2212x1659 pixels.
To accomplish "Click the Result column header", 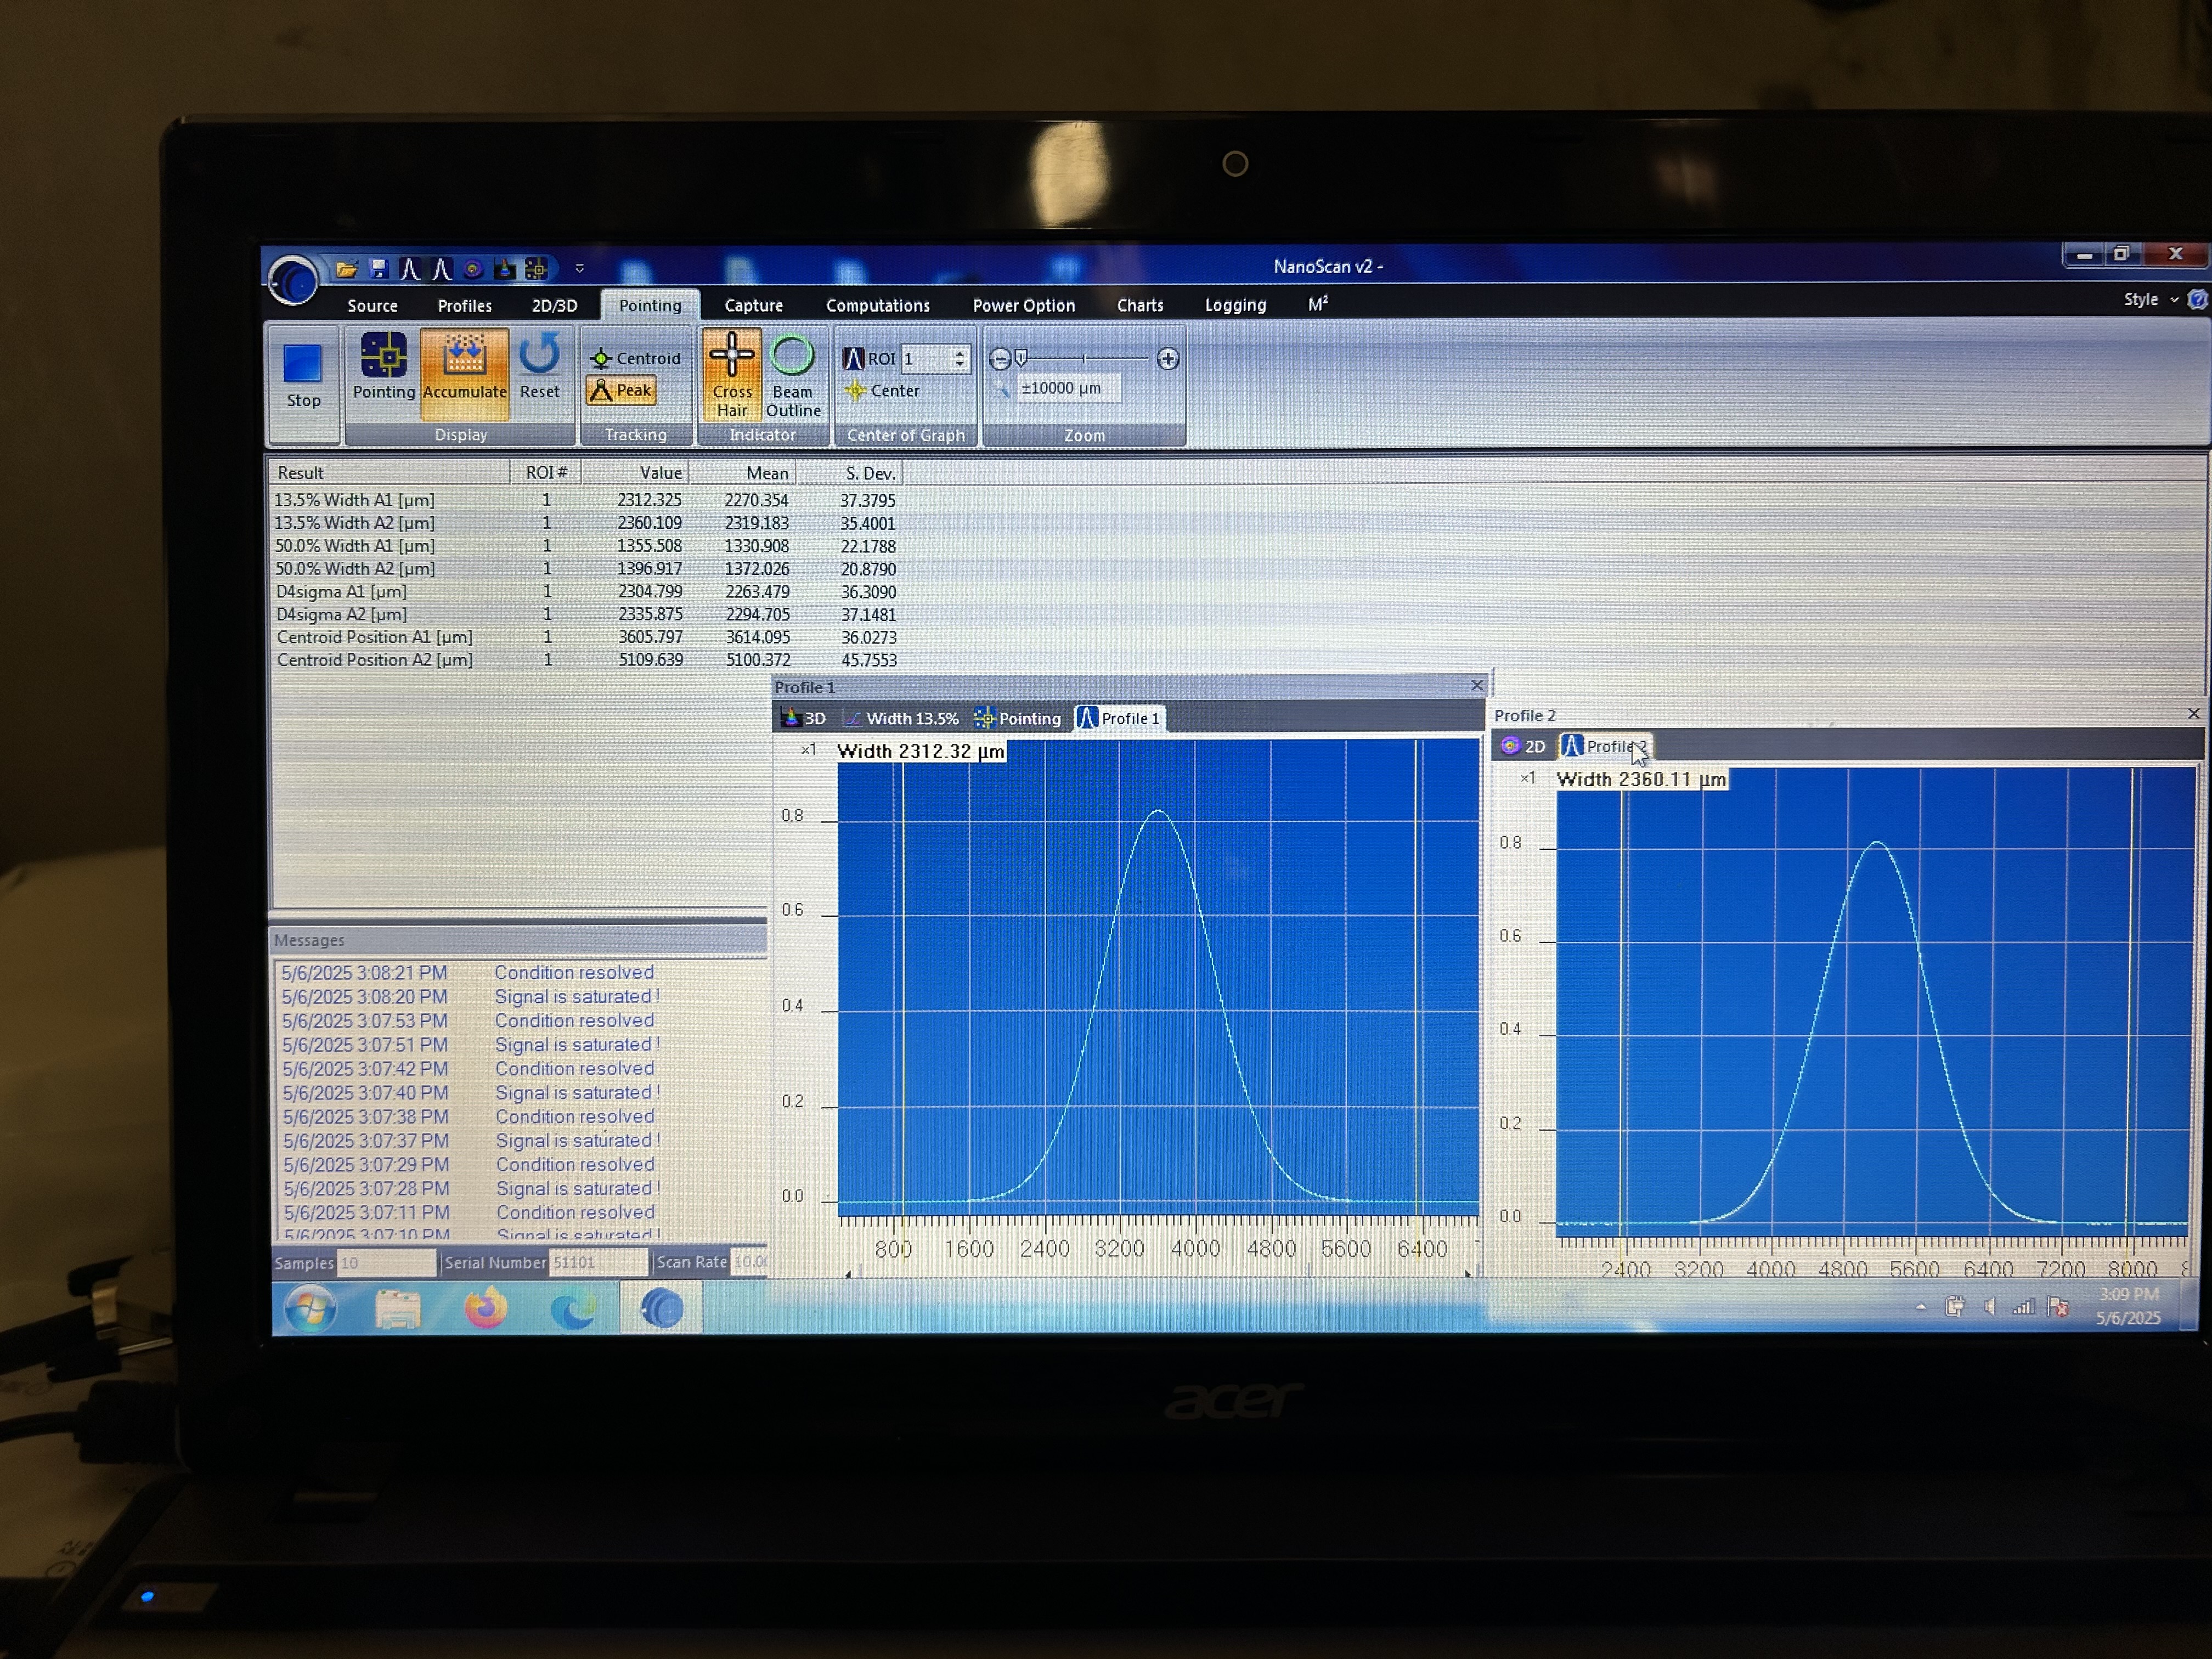I will (x=389, y=473).
